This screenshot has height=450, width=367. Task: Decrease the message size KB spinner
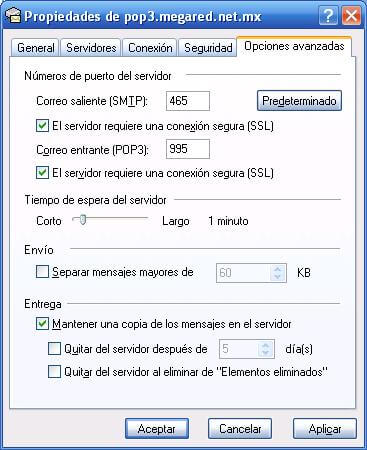point(278,277)
